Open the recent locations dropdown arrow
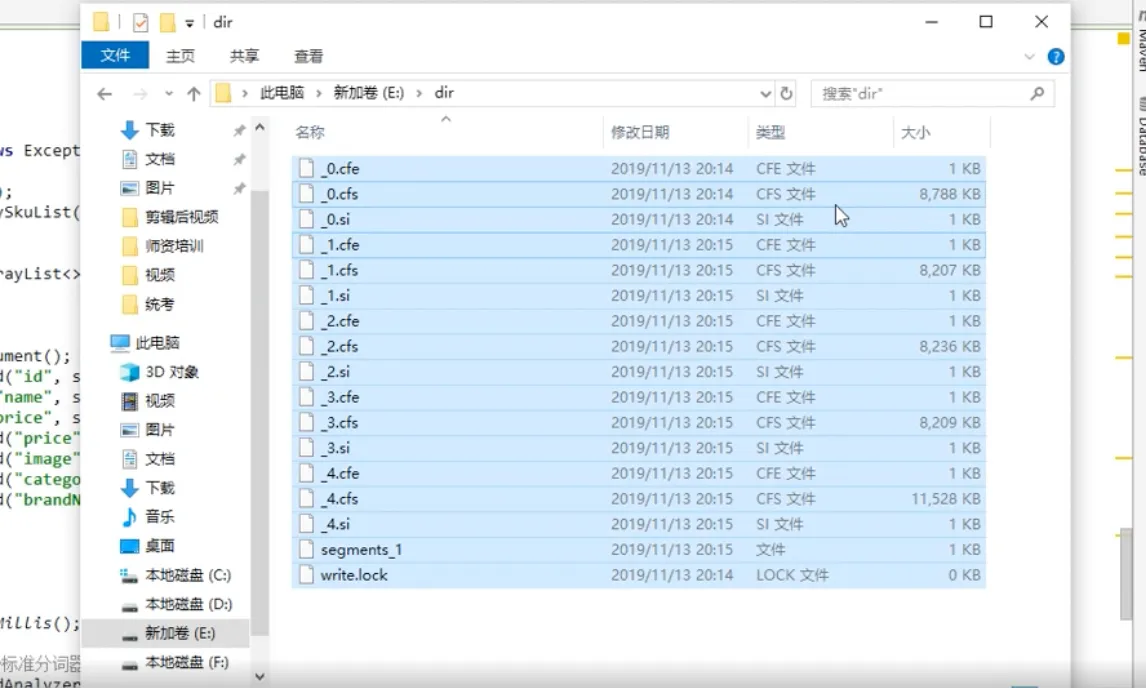1146x688 pixels. pyautogui.click(x=169, y=94)
